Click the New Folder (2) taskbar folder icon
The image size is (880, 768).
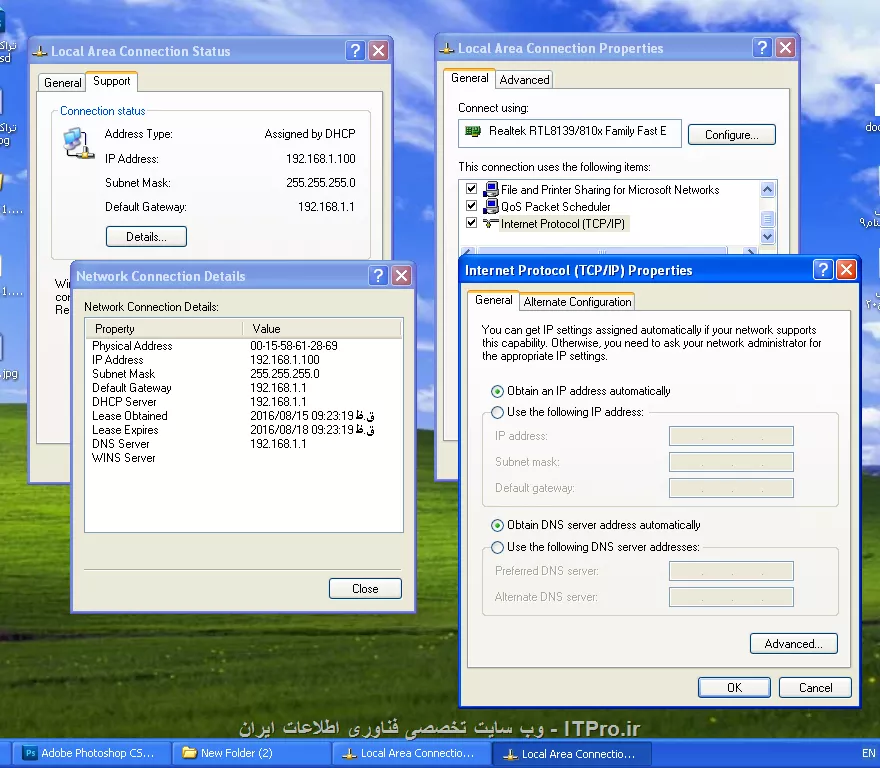pos(189,753)
